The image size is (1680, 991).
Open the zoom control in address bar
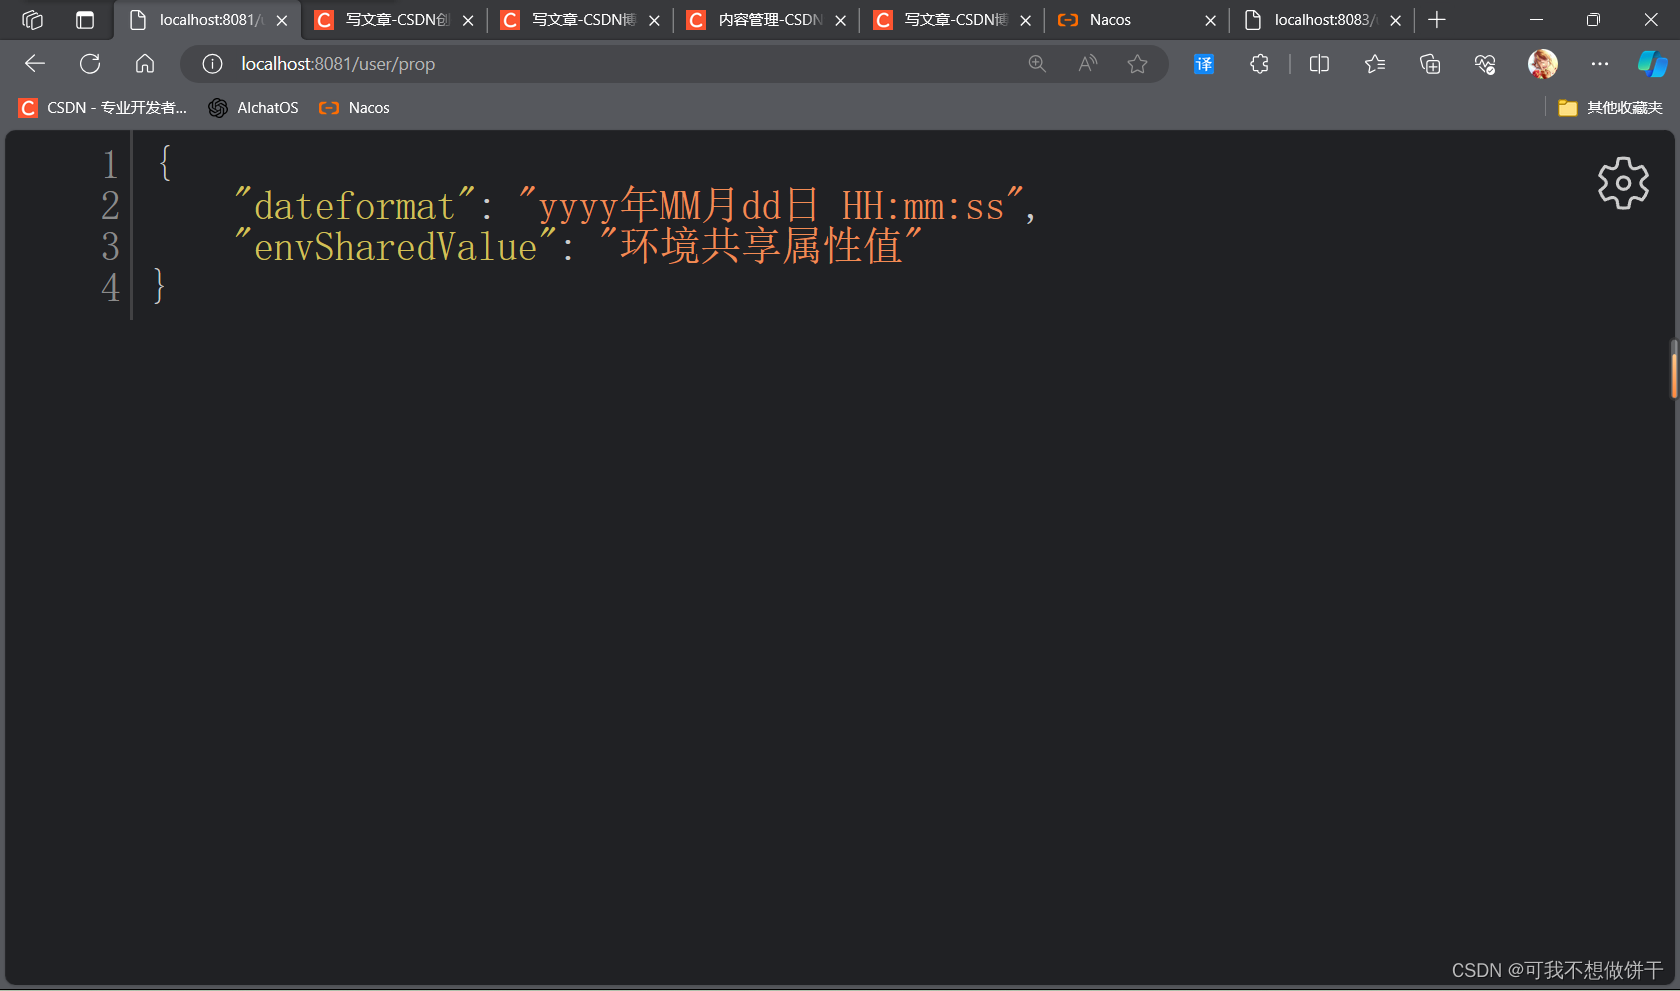tap(1037, 64)
